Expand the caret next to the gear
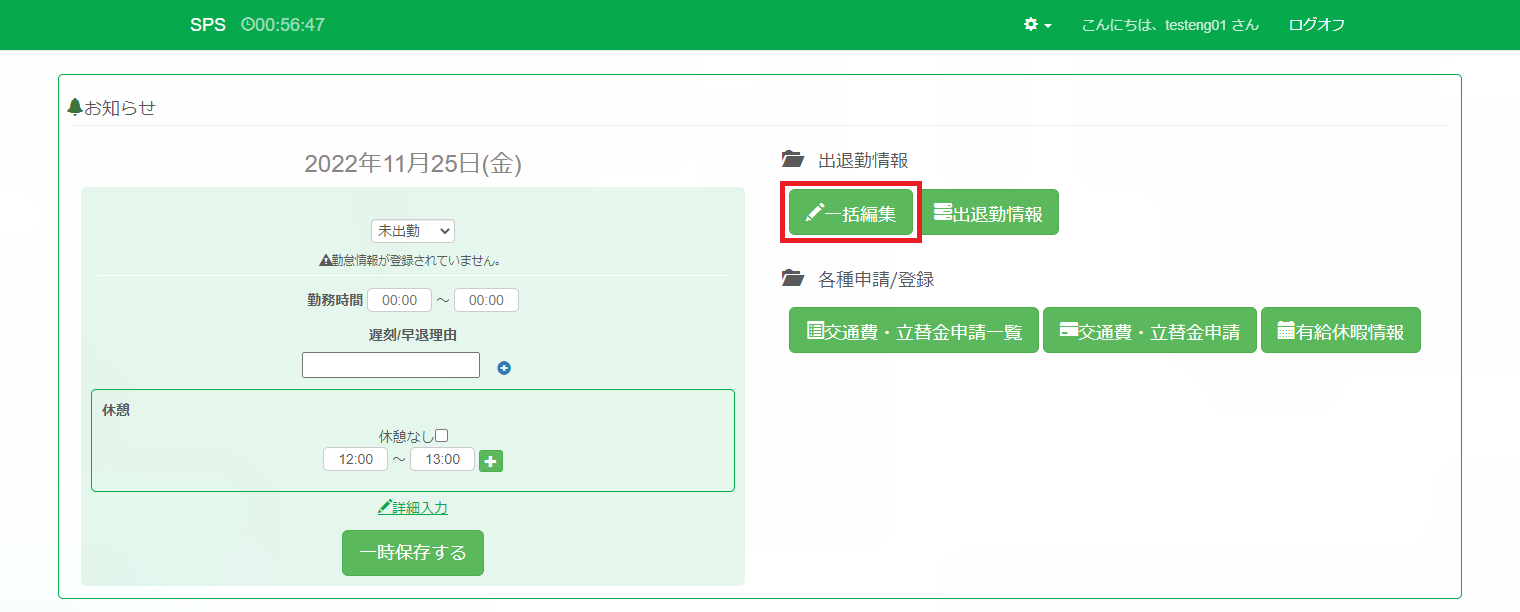 (x=1048, y=25)
